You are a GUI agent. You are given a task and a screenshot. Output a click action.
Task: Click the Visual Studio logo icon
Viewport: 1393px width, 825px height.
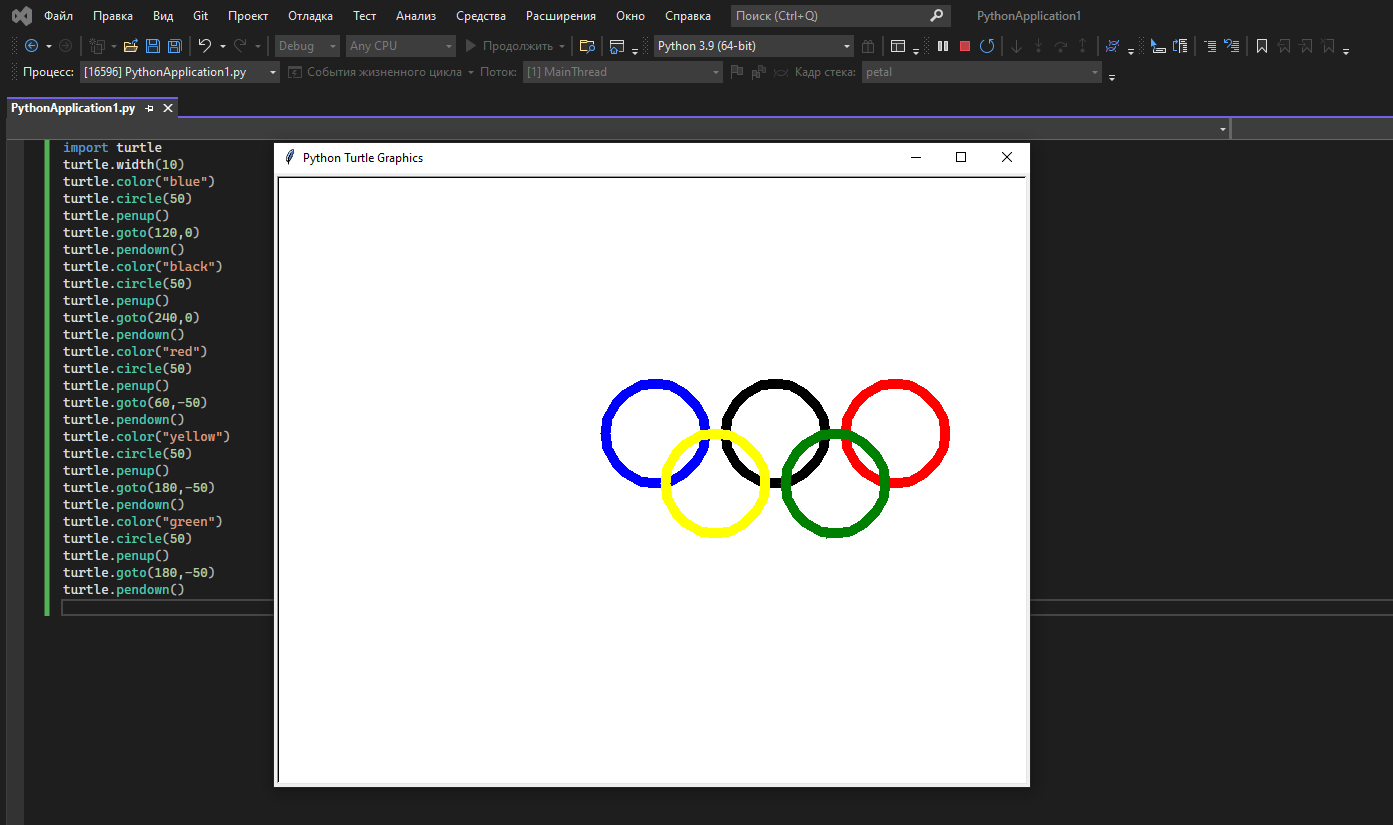[x=21, y=16]
